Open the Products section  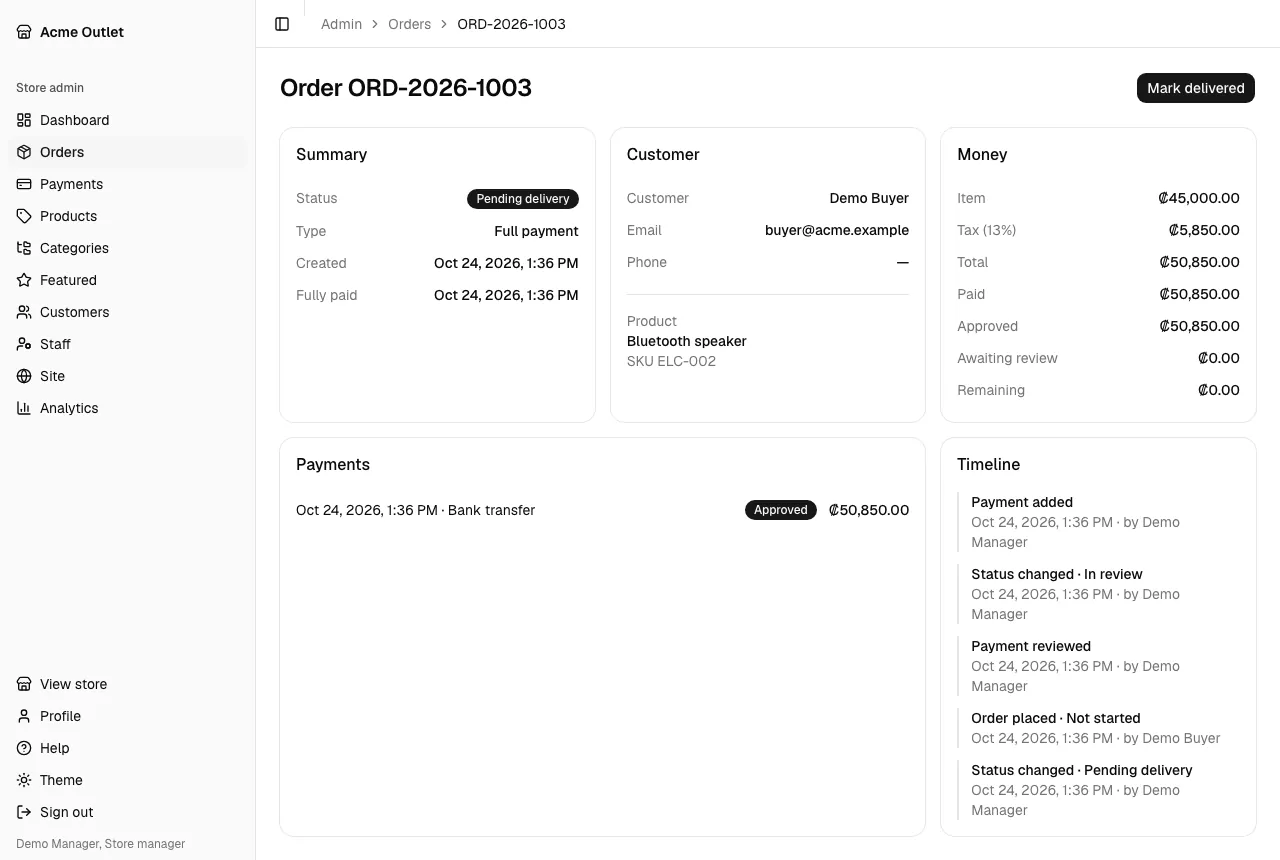(127, 216)
